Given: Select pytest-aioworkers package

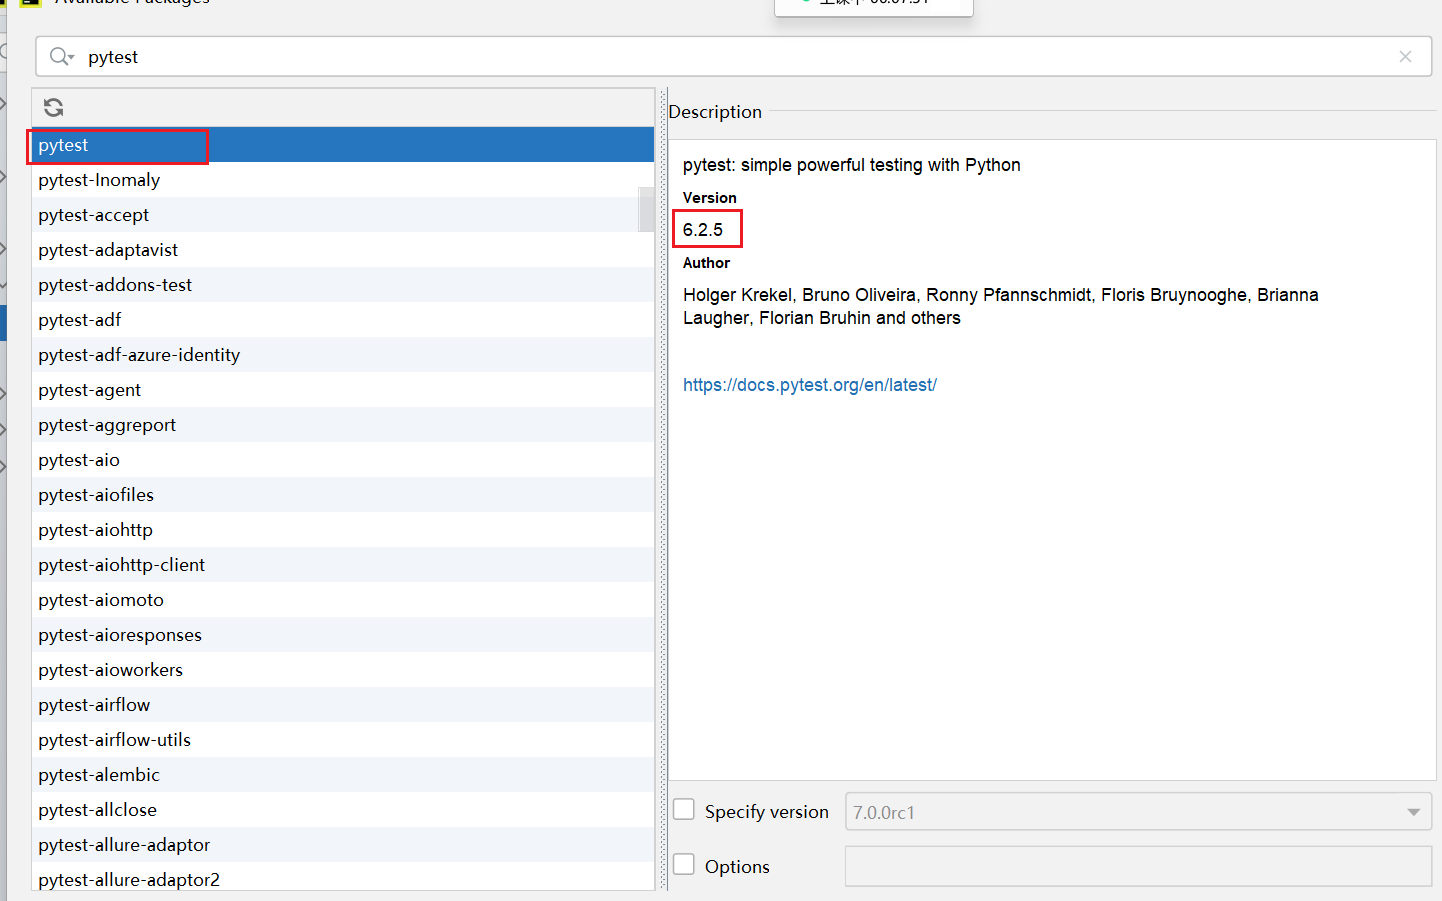Looking at the screenshot, I should [x=343, y=670].
